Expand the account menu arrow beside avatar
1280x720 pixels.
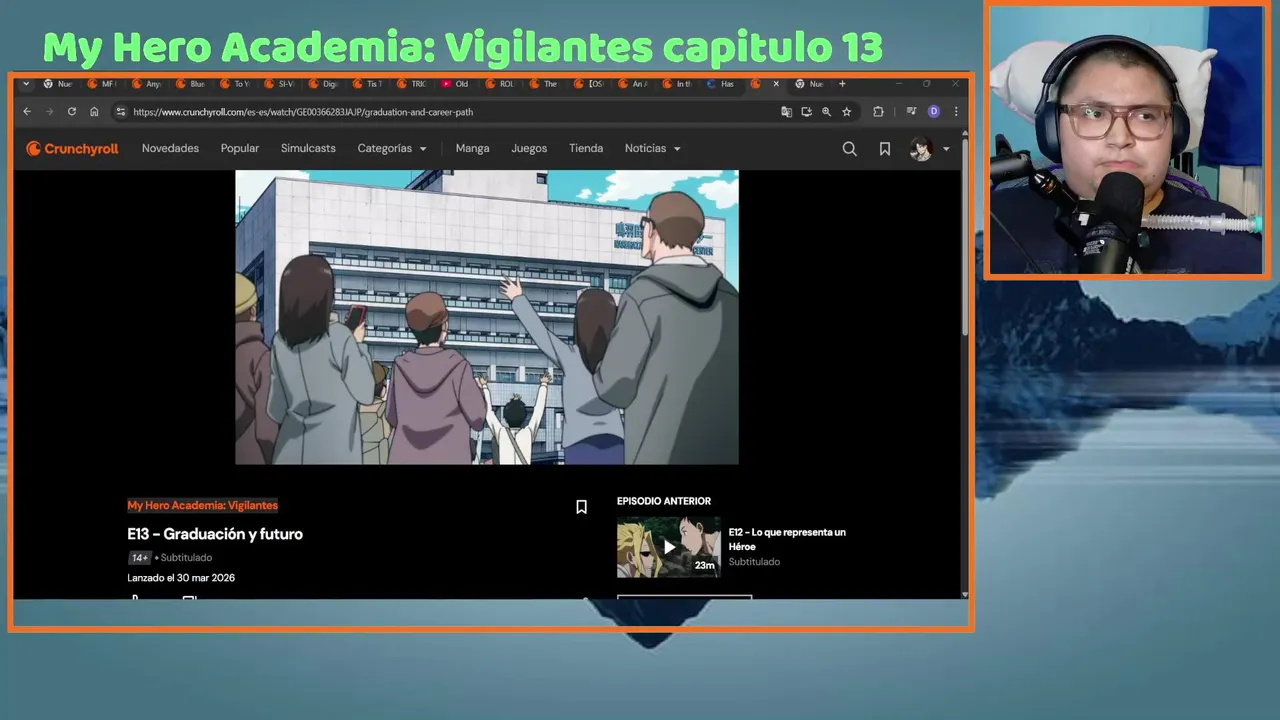[946, 149]
